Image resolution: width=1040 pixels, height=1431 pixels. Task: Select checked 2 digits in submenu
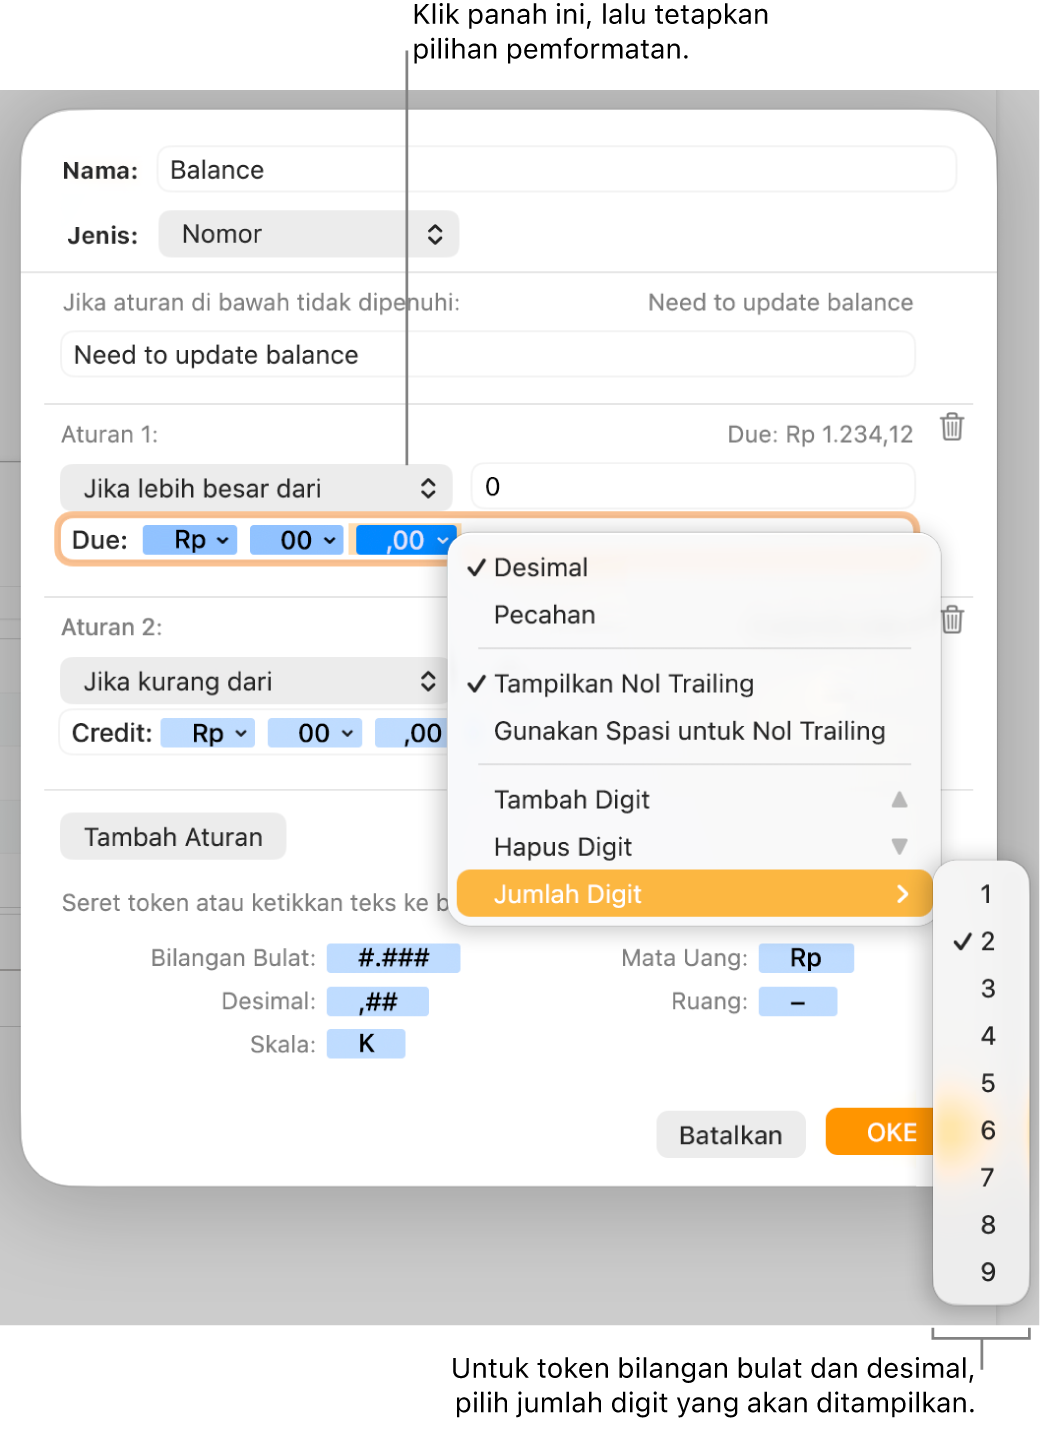click(x=981, y=941)
